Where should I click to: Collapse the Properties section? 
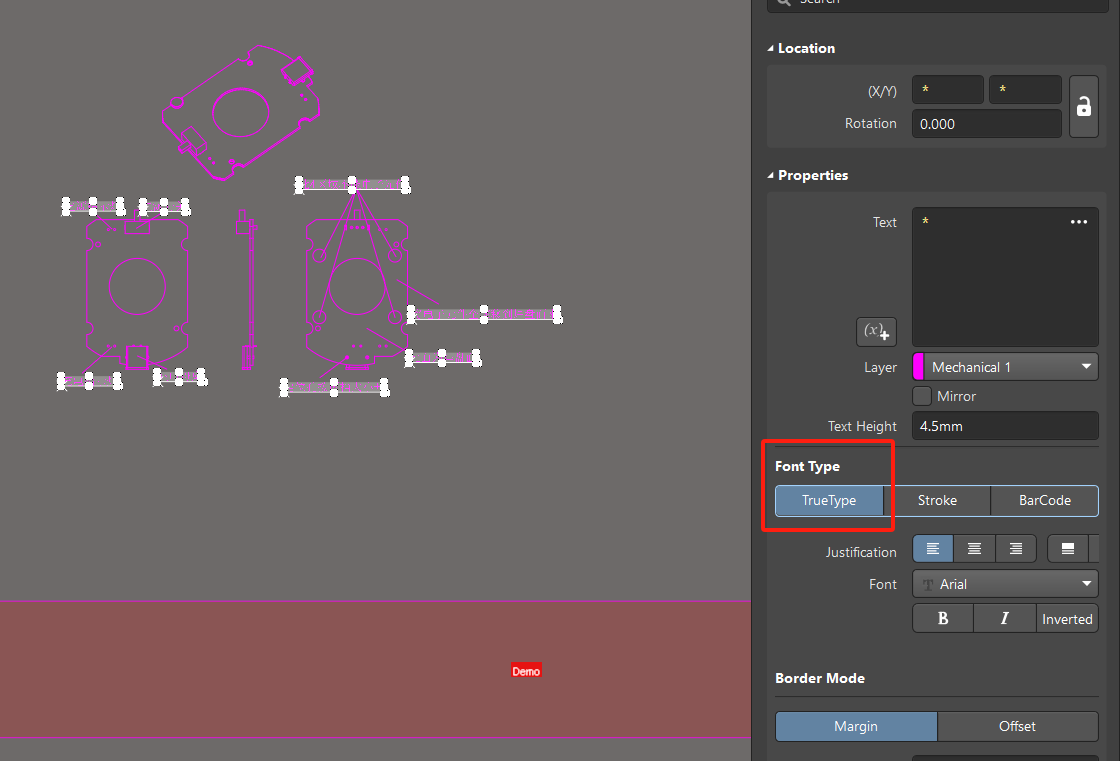click(x=771, y=176)
